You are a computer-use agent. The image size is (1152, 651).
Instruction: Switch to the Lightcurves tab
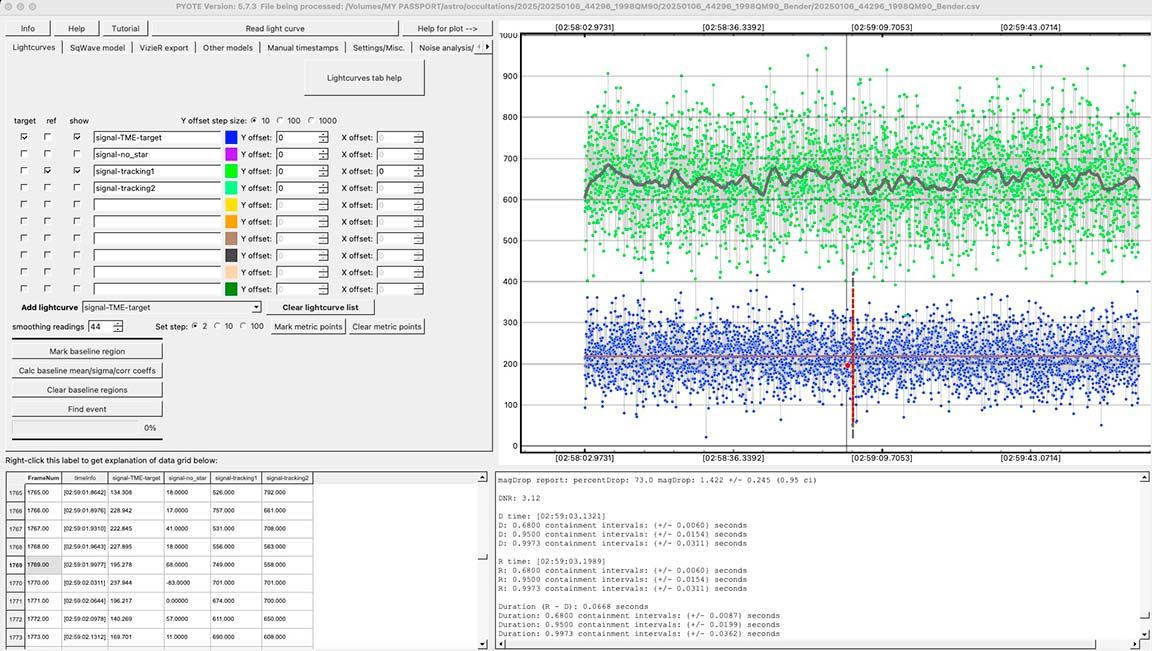point(34,48)
